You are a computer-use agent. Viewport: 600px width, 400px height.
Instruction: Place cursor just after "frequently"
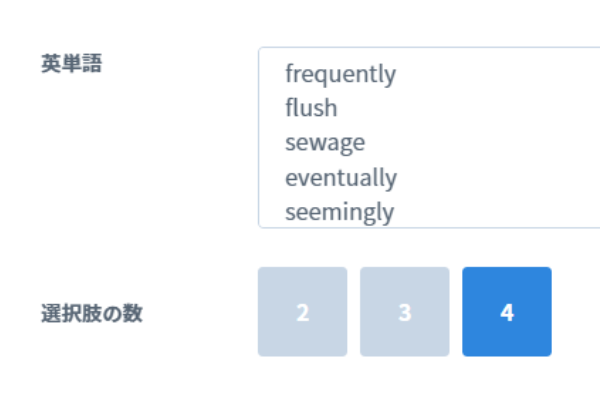click(x=398, y=74)
